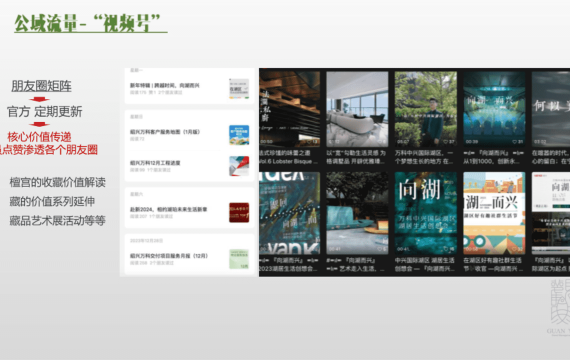Open the 绍兴万科12月工程进度 article title
The height and width of the screenshot is (360, 570).
point(155,163)
